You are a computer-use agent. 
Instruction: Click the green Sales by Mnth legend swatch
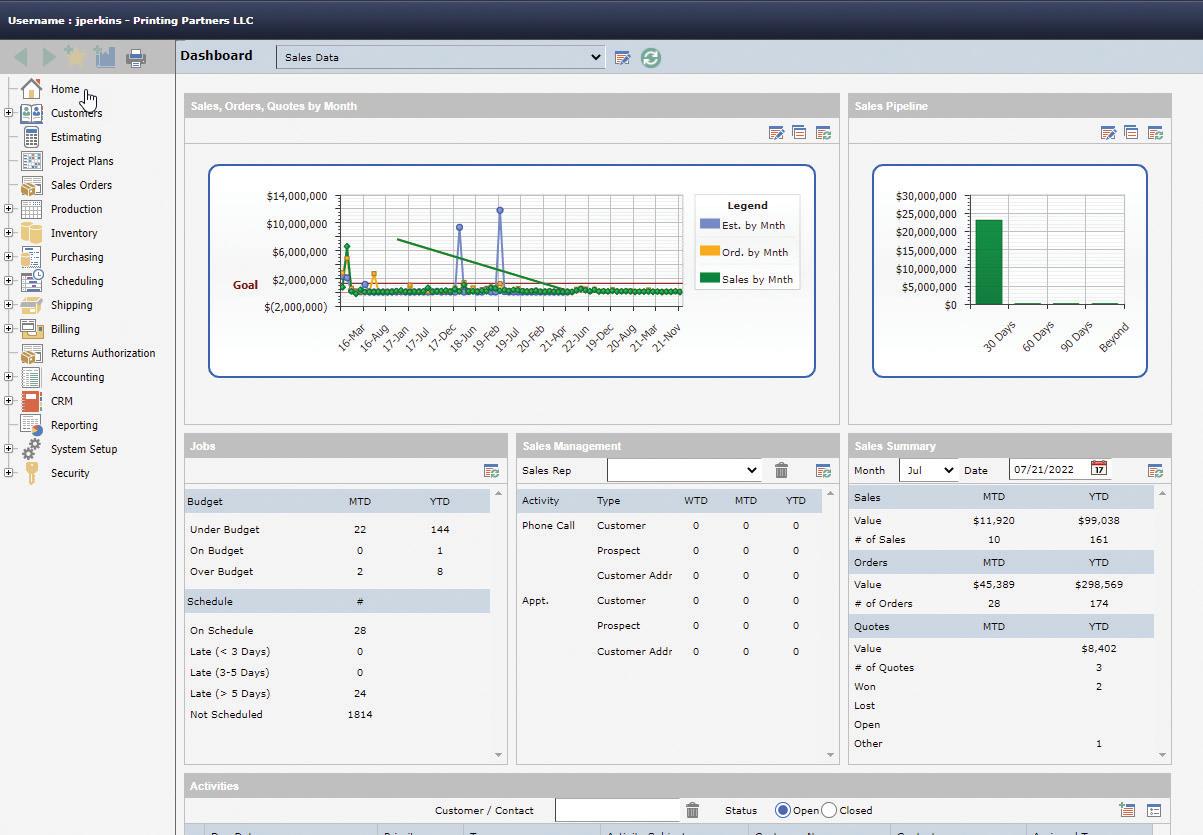709,279
